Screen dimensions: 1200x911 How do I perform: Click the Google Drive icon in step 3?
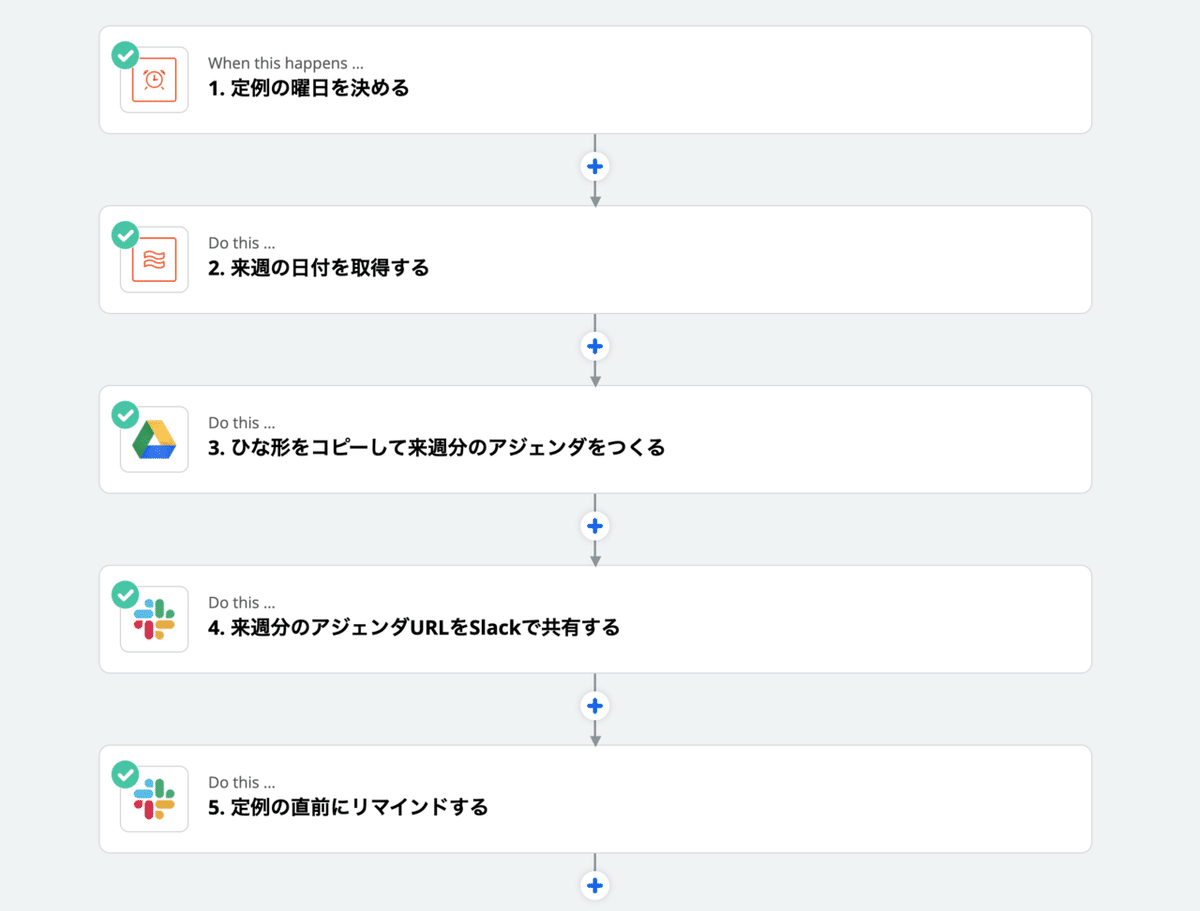coord(155,440)
